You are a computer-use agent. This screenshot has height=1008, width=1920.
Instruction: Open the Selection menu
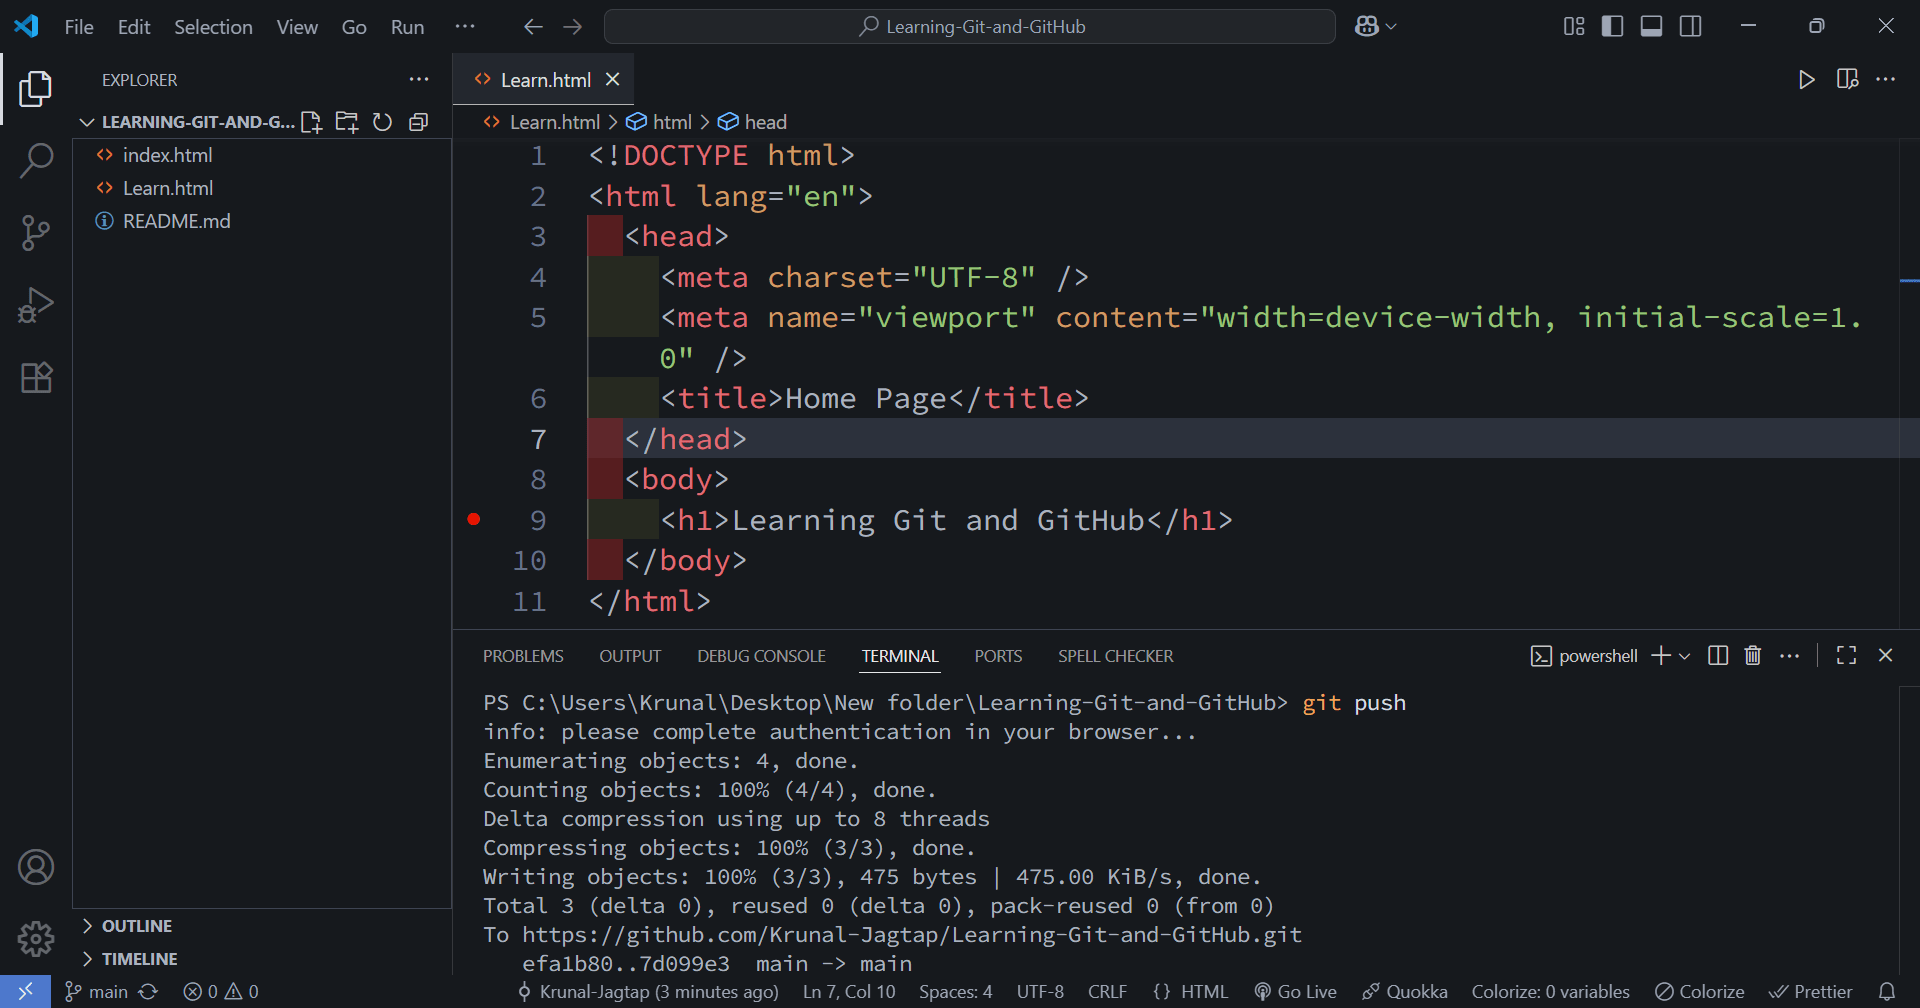click(213, 27)
